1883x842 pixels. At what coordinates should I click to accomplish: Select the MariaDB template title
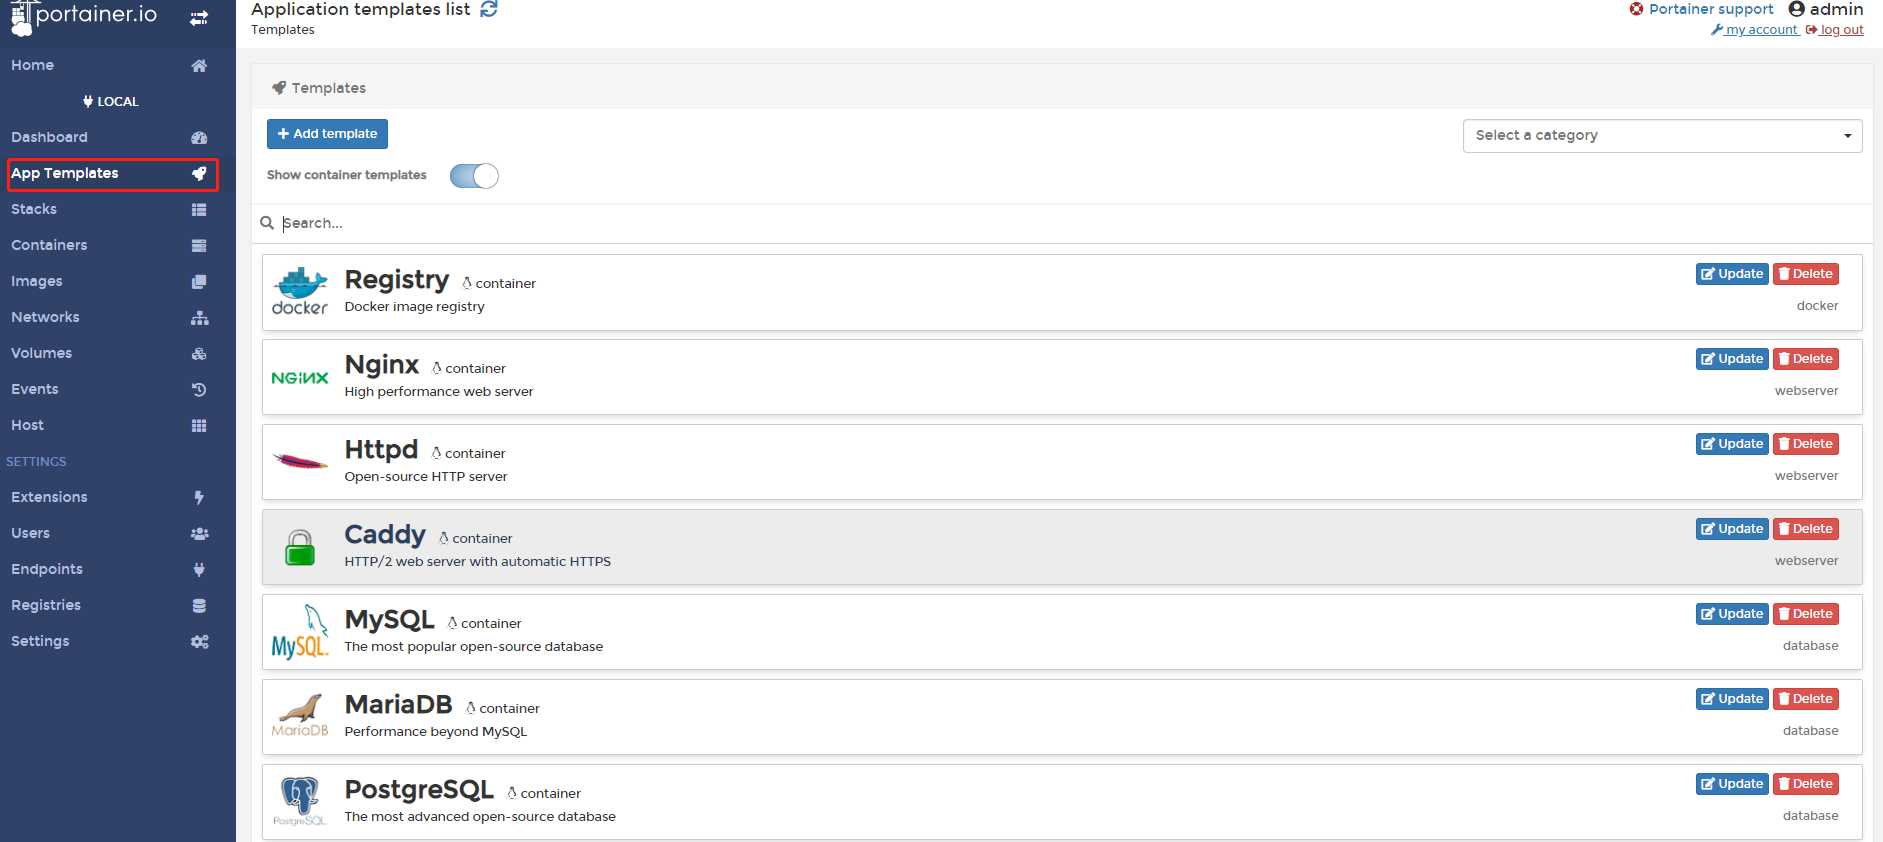(x=399, y=705)
